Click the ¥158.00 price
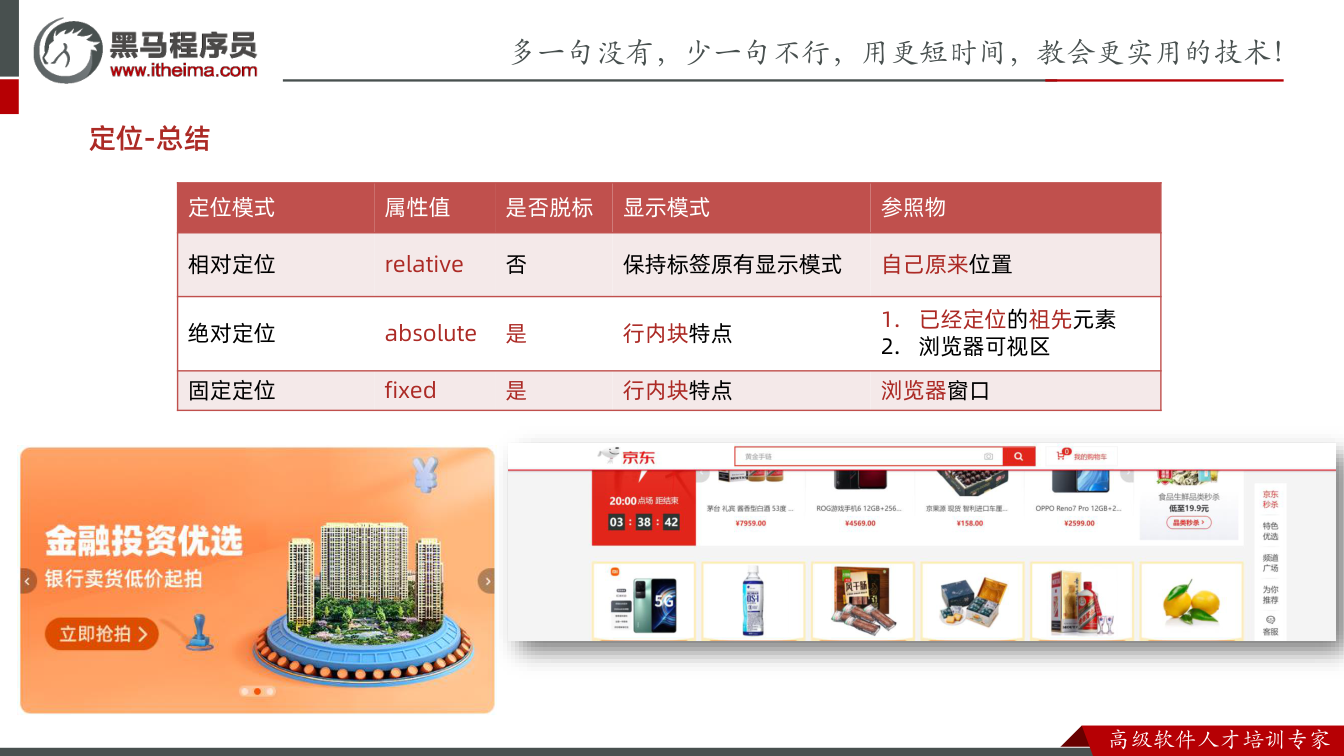This screenshot has width=1344, height=756. point(969,523)
